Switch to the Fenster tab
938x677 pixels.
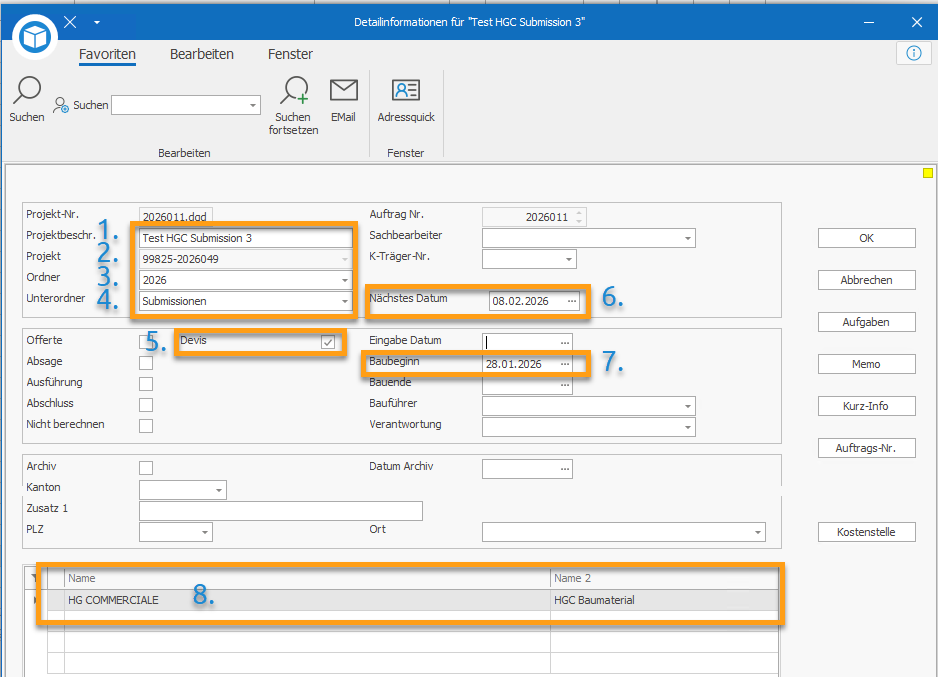(x=290, y=54)
